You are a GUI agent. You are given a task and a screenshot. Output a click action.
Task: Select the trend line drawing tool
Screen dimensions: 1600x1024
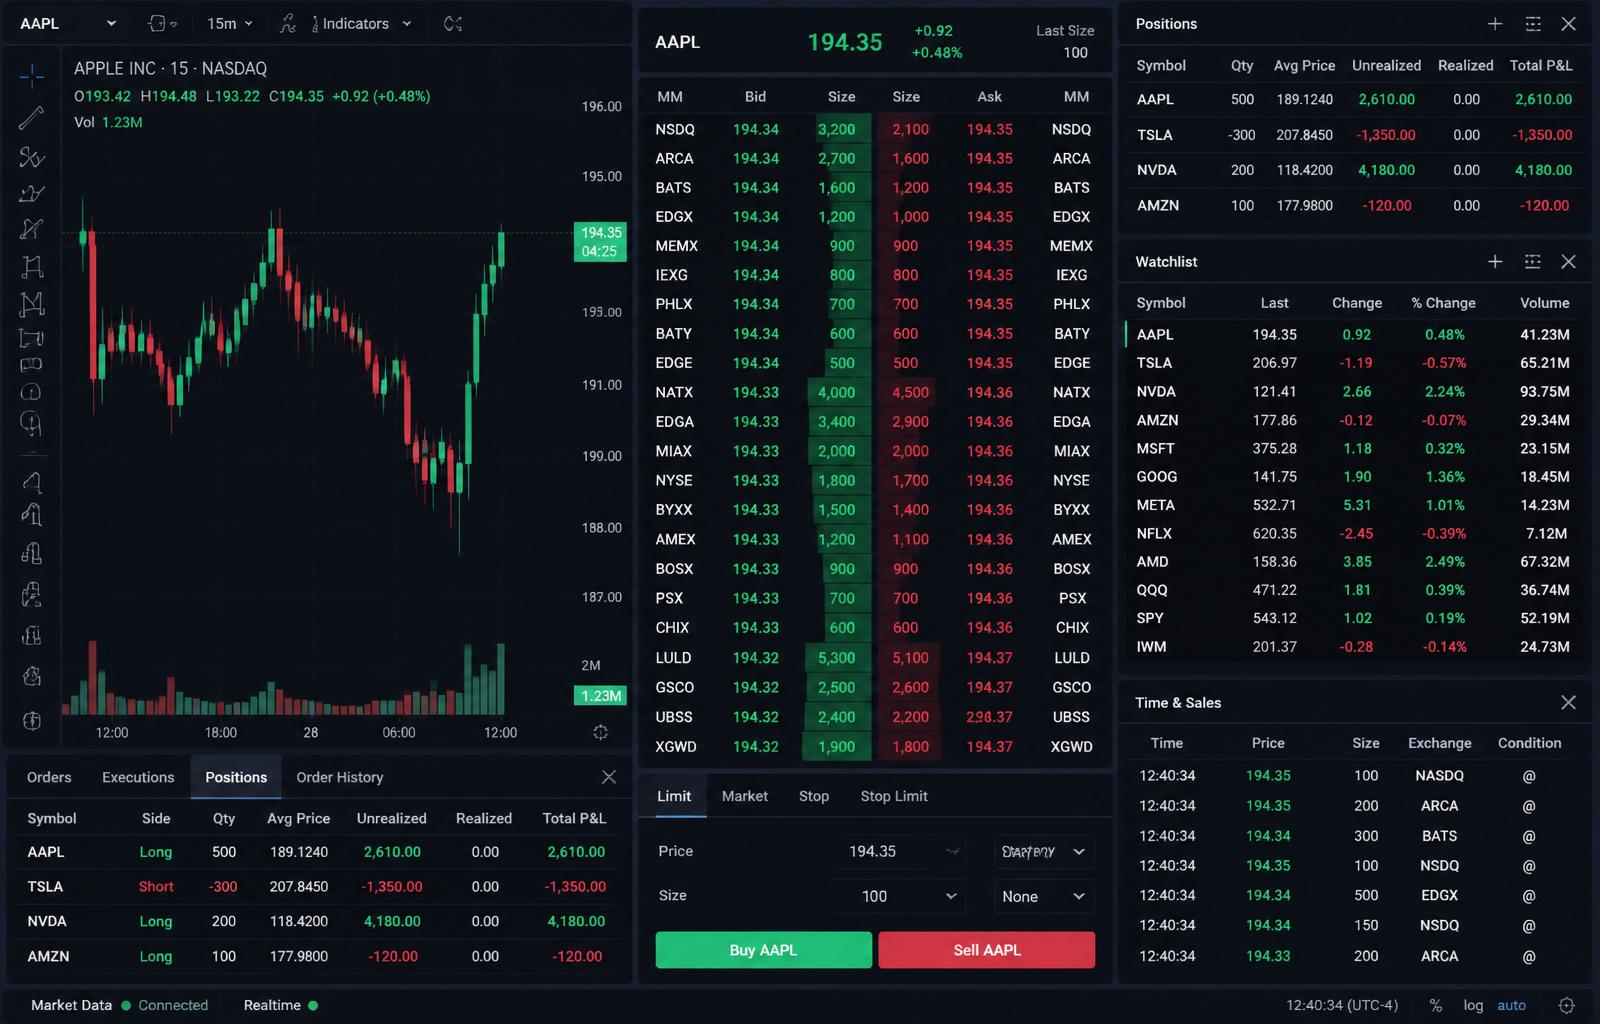pyautogui.click(x=31, y=117)
